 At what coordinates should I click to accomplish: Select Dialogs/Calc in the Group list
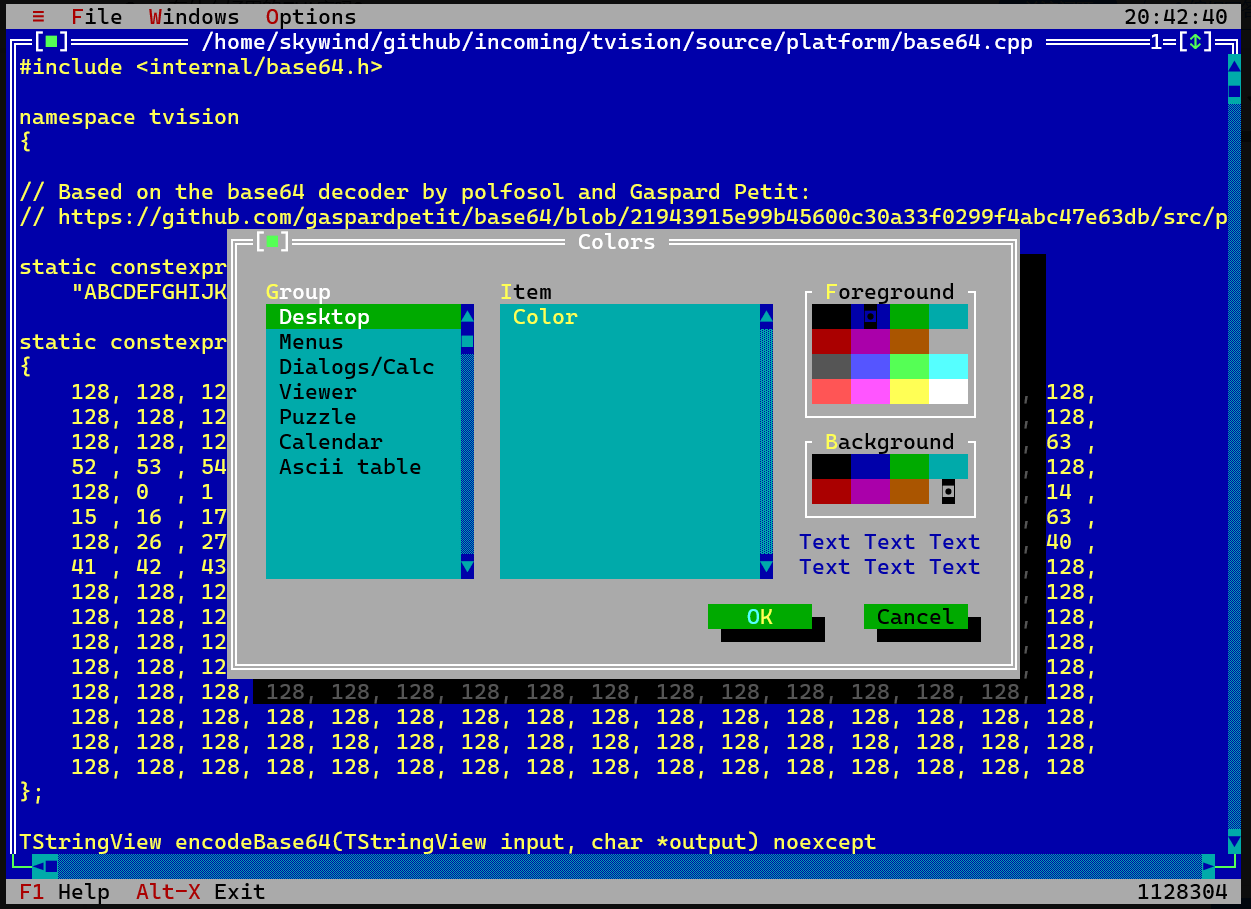pyautogui.click(x=356, y=367)
